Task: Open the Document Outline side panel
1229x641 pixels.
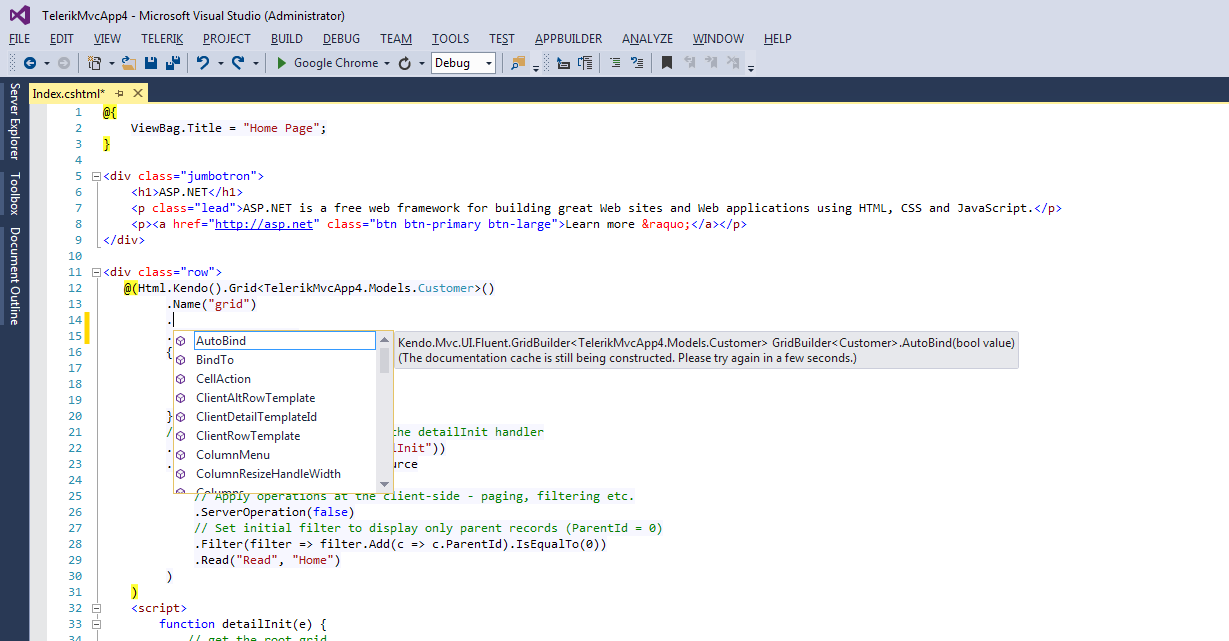Action: coord(14,276)
